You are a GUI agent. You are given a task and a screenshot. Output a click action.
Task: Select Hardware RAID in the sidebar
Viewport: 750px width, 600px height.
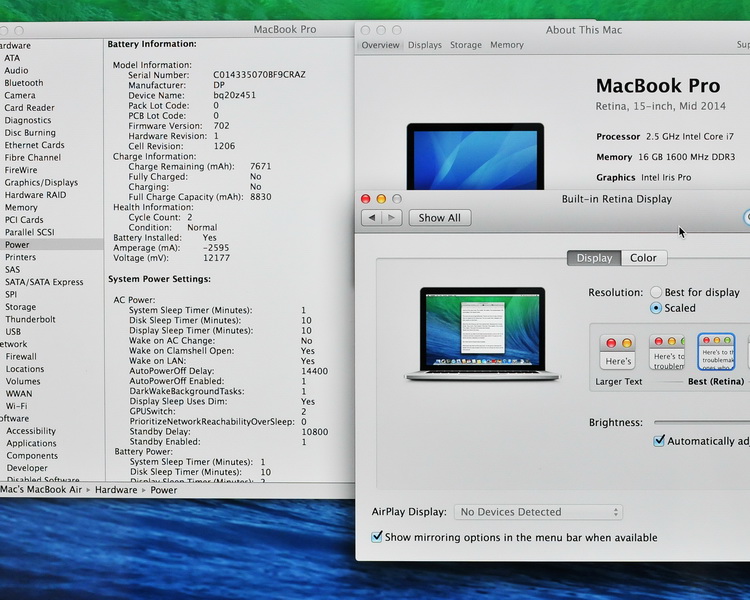[35, 195]
